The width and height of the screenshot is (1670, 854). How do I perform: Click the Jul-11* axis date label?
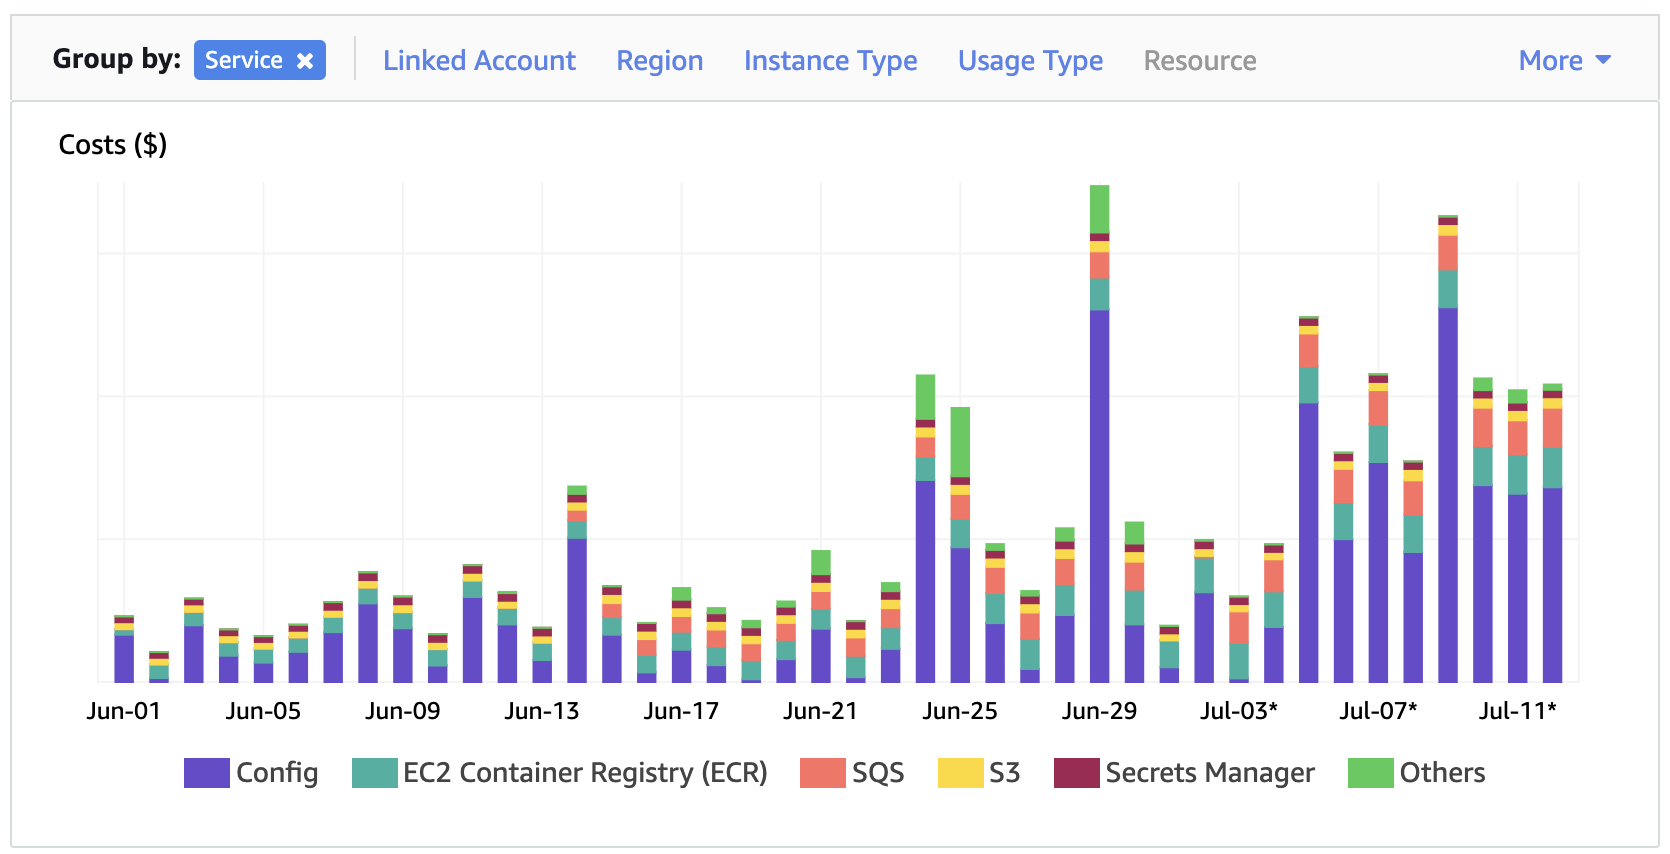click(1517, 711)
